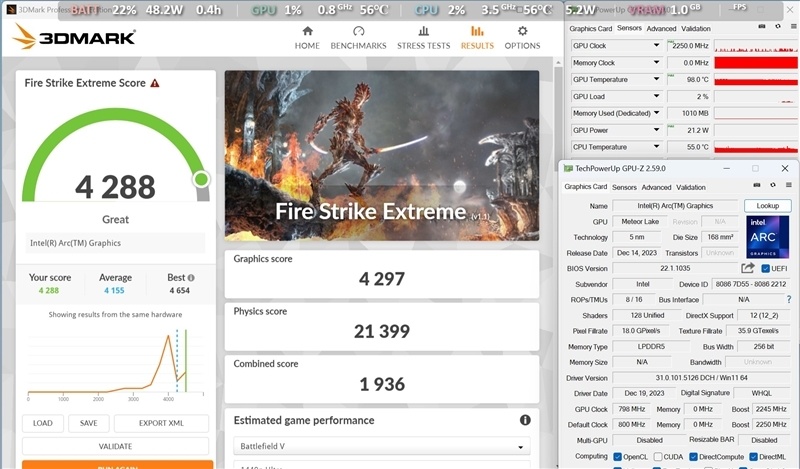Select Validation tab in the sensors GPU-Z window
Image resolution: width=800 pixels, height=469 pixels.
696,29
